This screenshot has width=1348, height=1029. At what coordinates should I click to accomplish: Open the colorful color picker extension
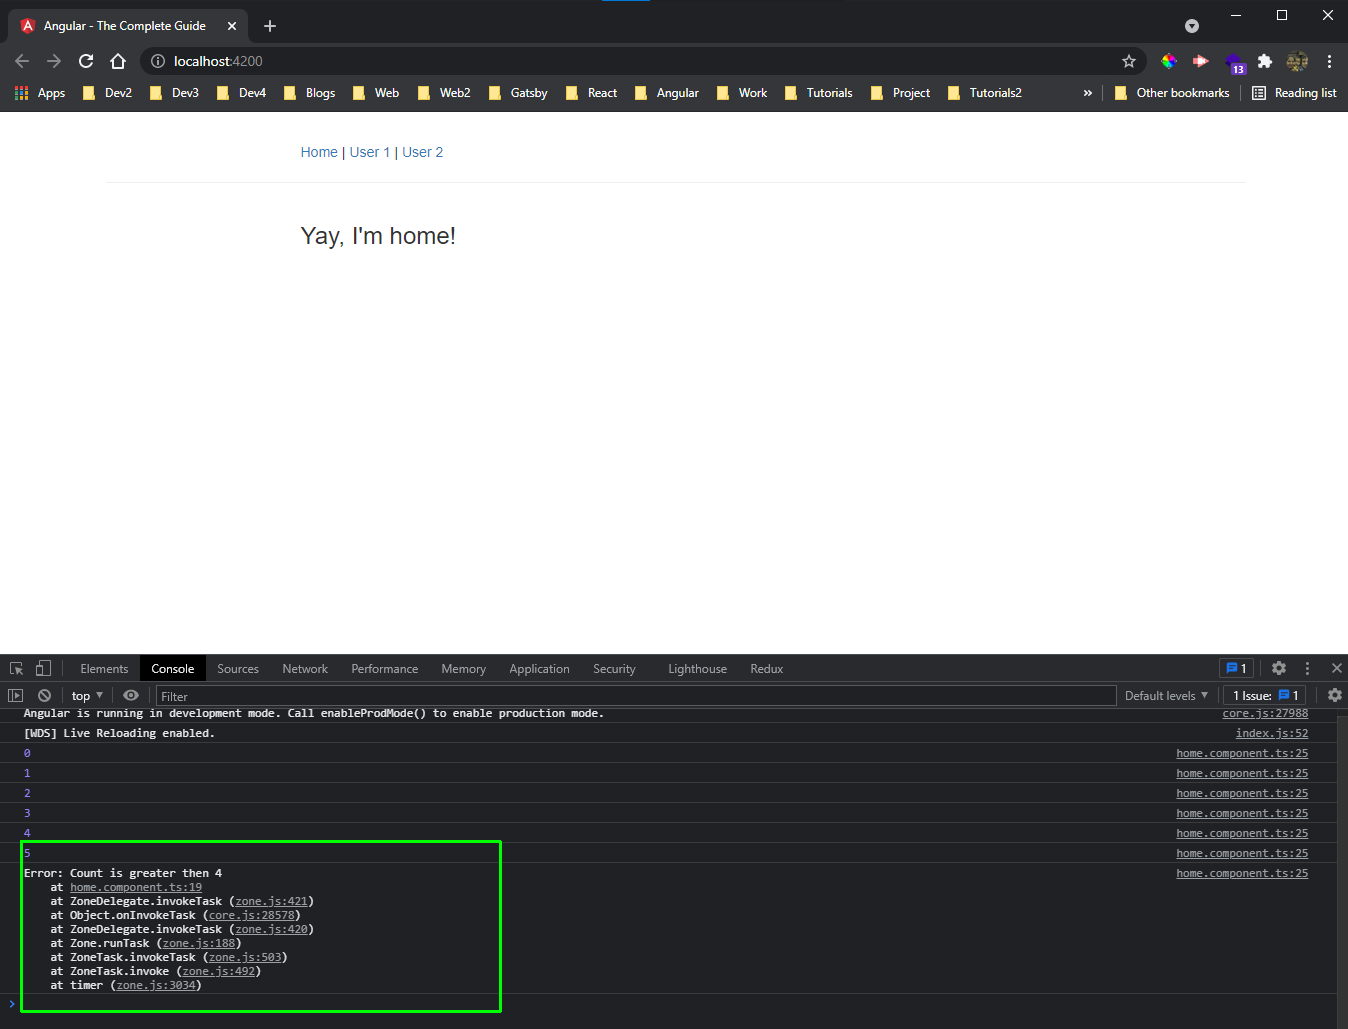(x=1169, y=61)
